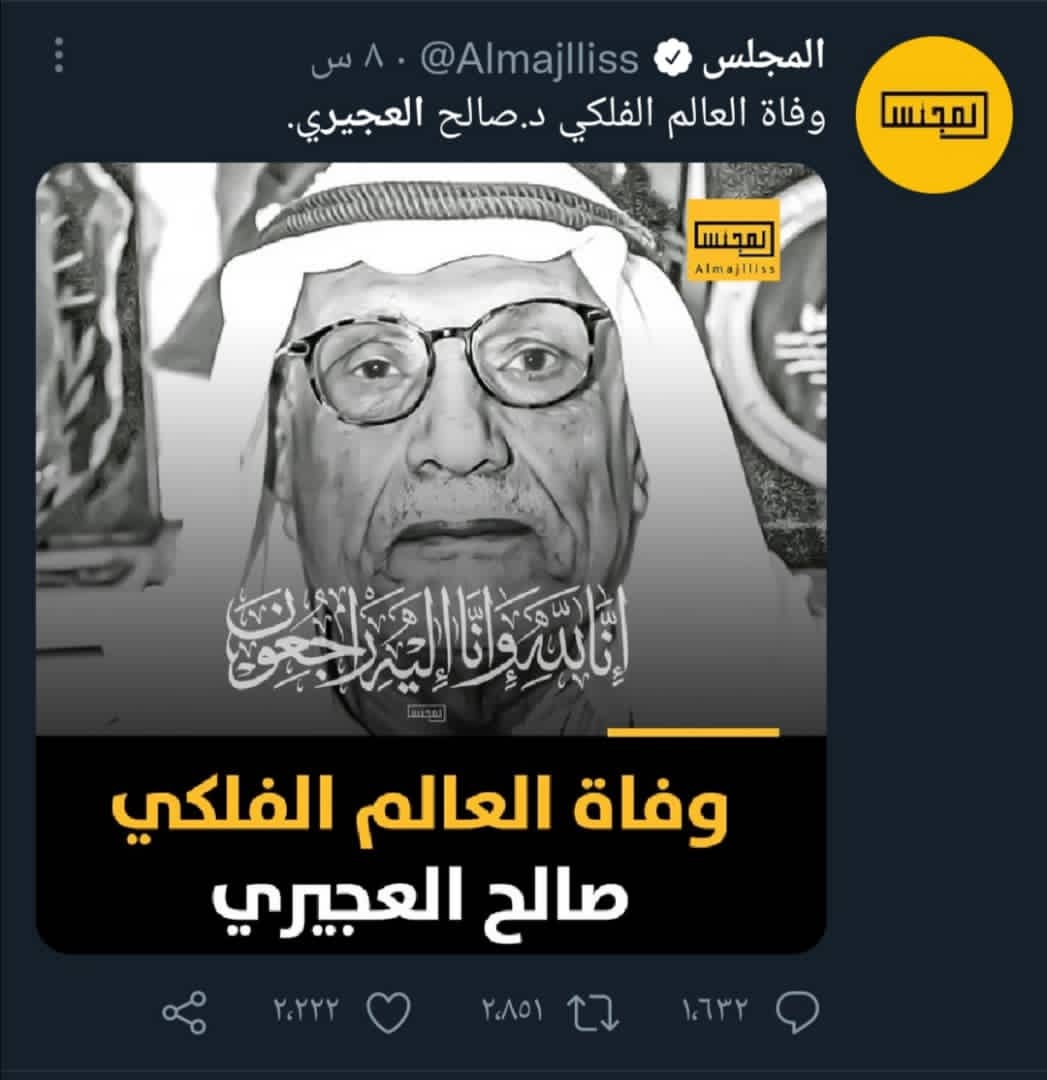
Task: Like the tweet with the heart icon
Action: [x=388, y=1012]
